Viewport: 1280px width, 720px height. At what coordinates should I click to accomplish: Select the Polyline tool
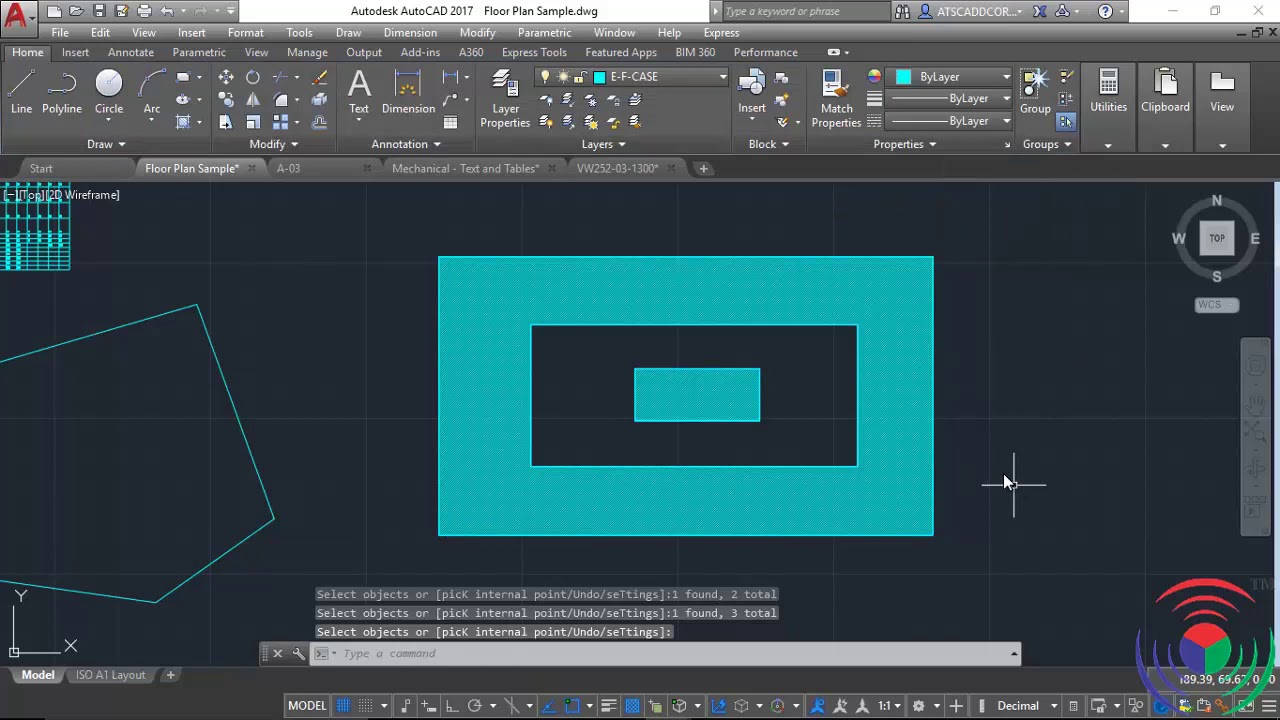coord(62,92)
